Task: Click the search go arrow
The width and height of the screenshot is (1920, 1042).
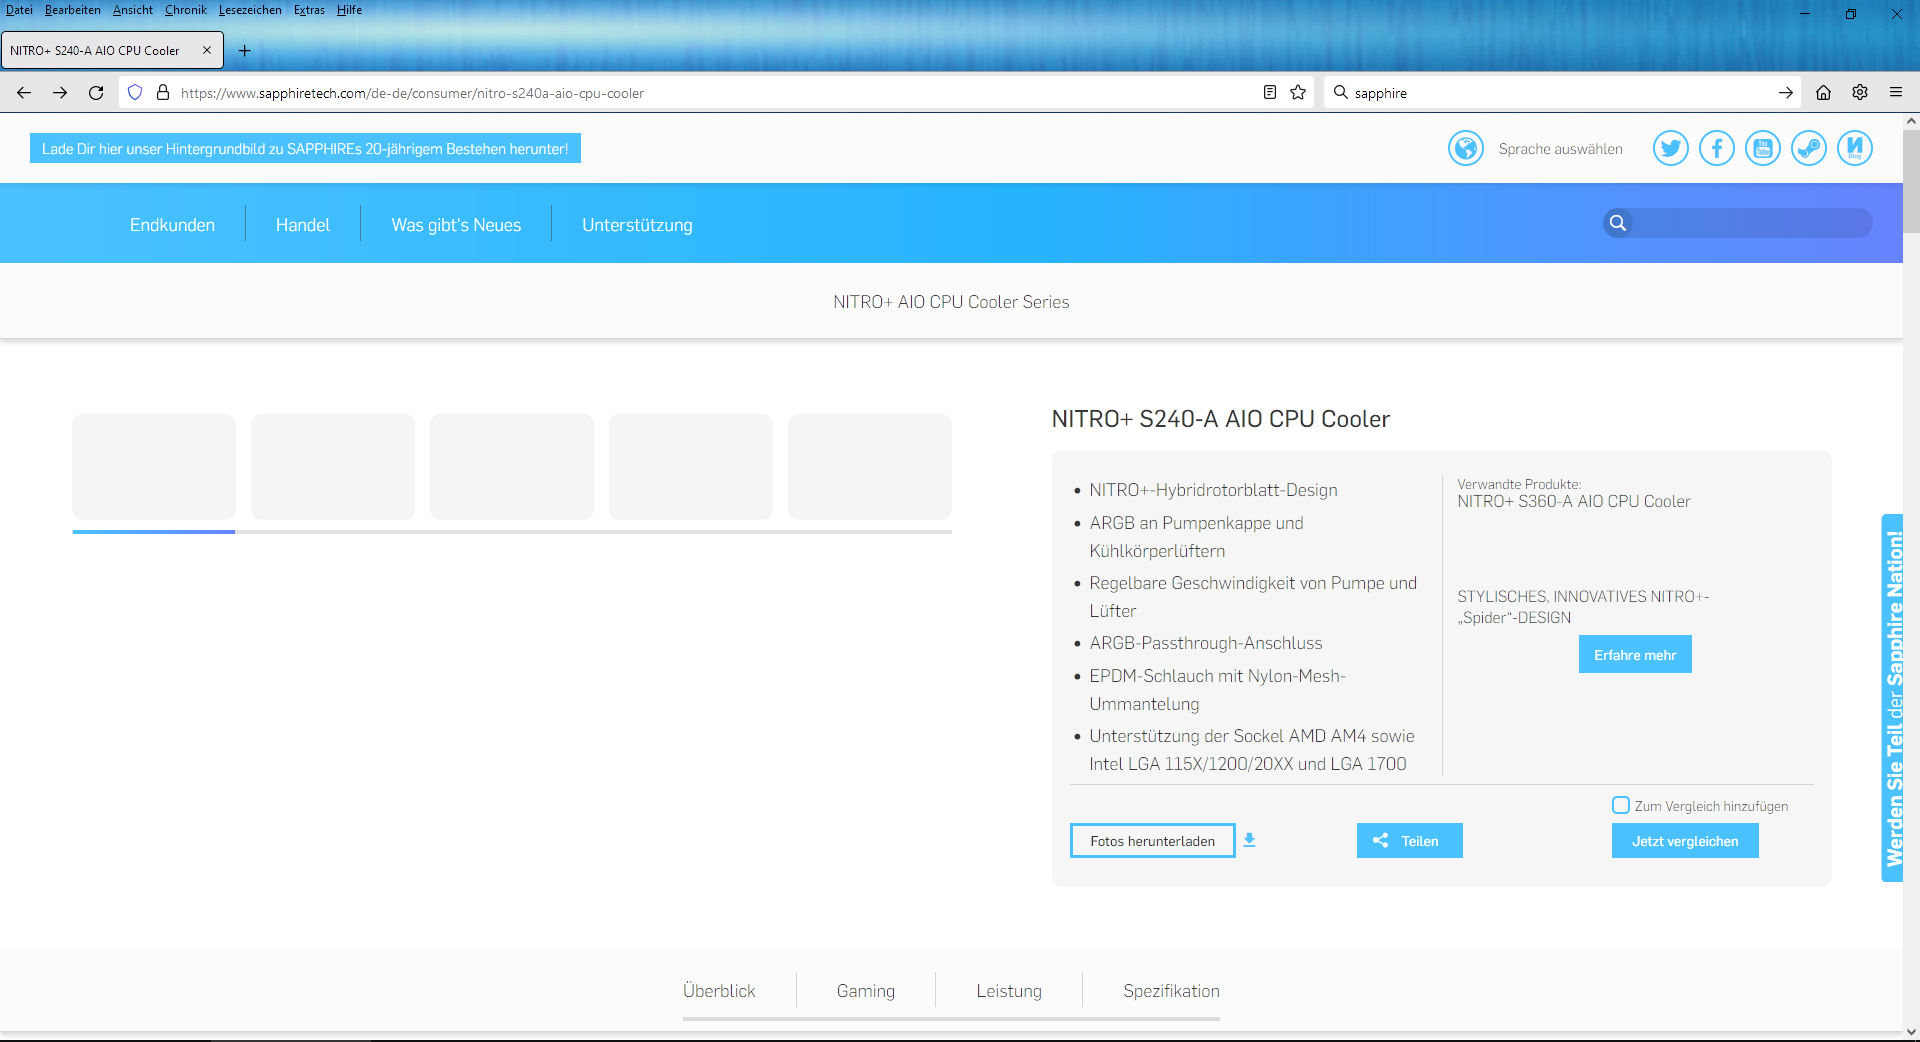Action: 1785,93
